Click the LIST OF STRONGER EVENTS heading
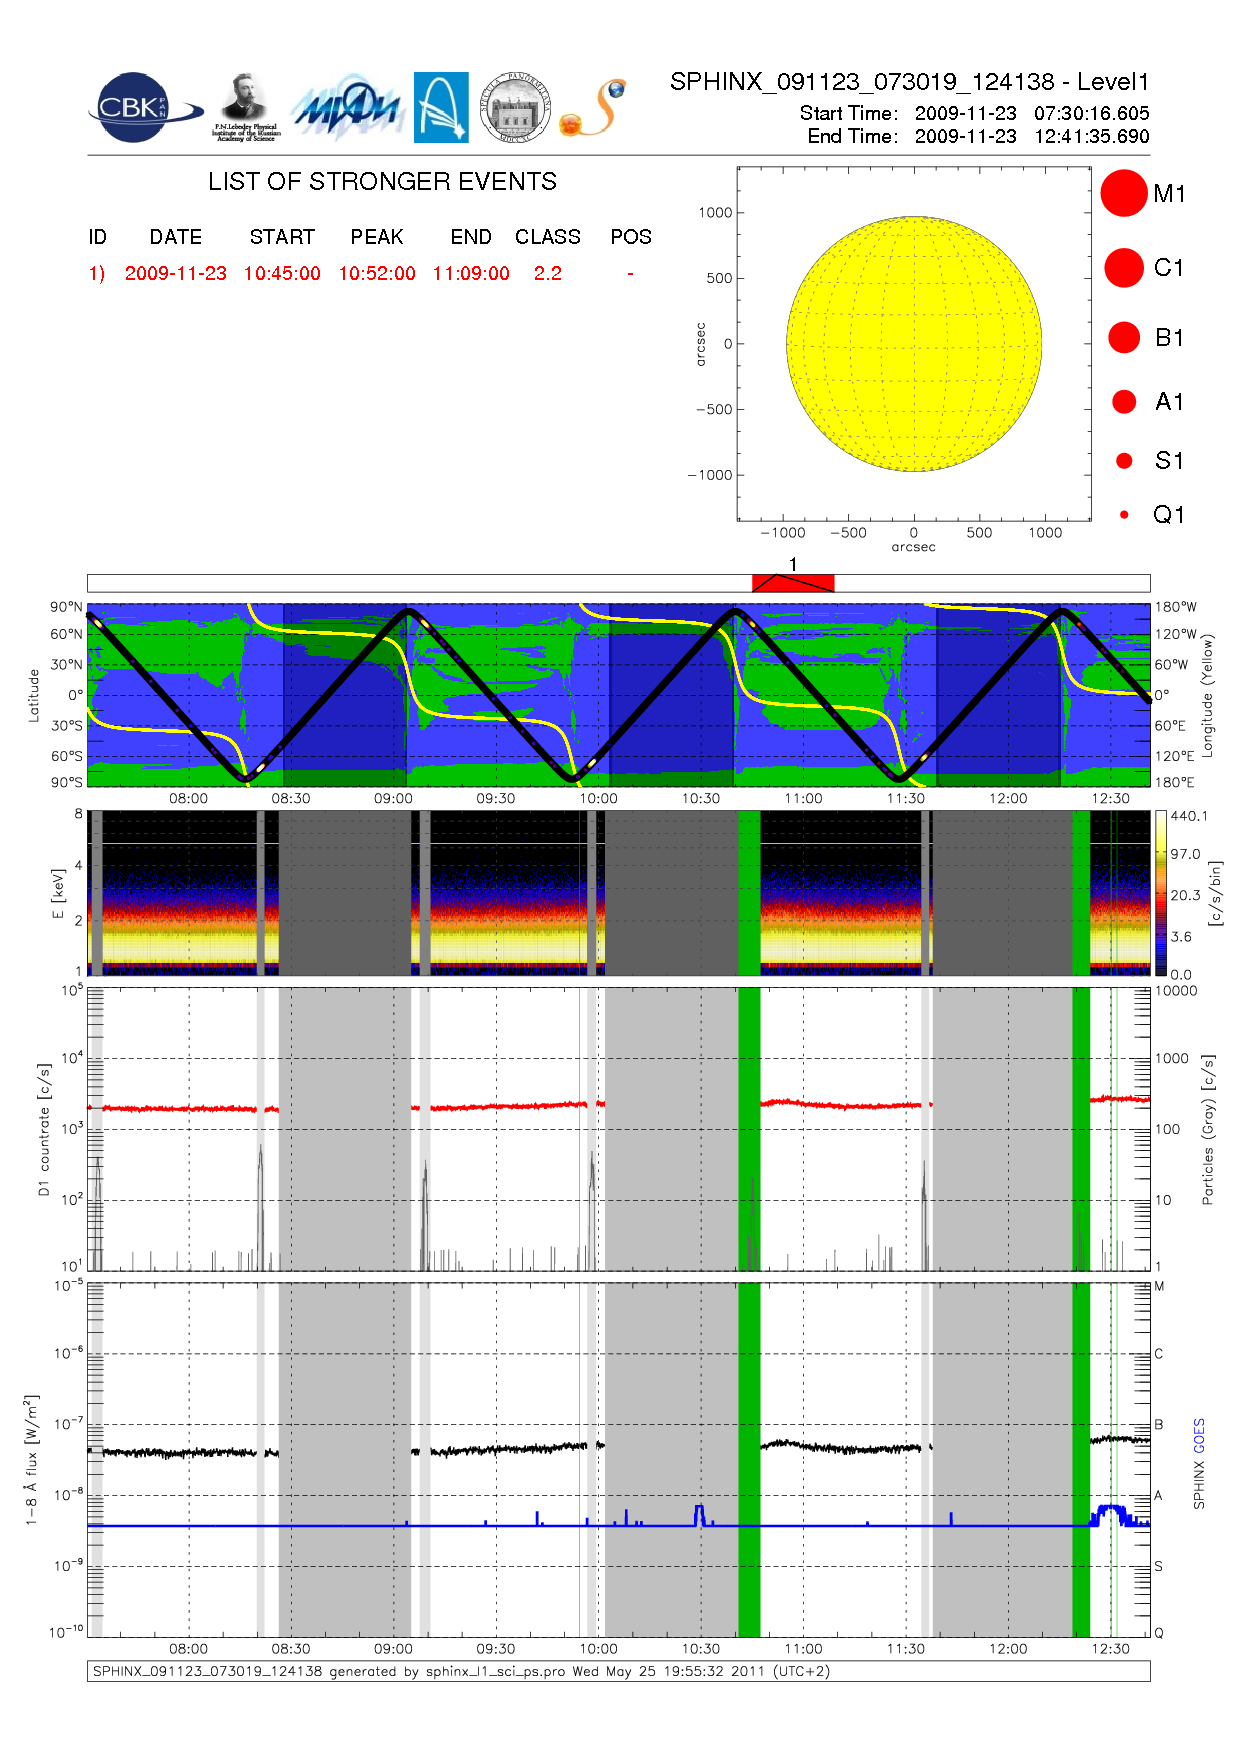The image size is (1240, 1754). click(x=382, y=182)
